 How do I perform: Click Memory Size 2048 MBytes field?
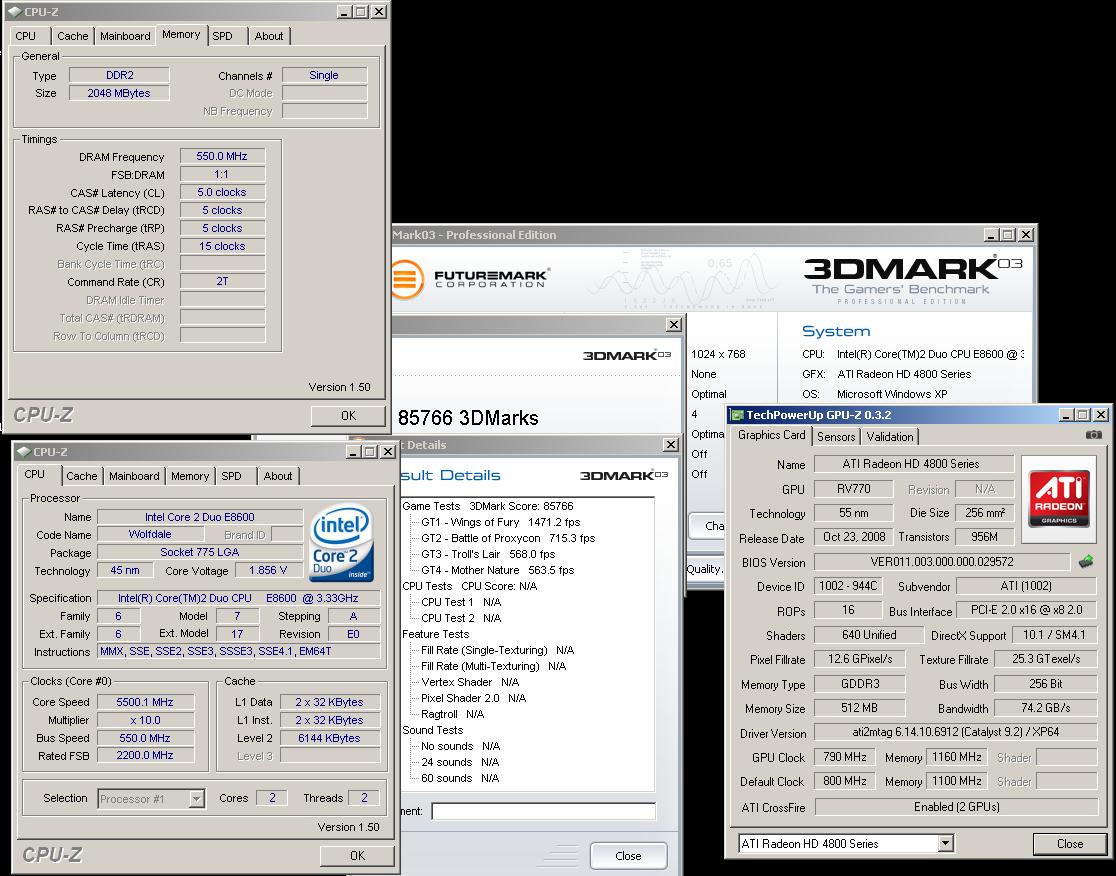tap(119, 93)
